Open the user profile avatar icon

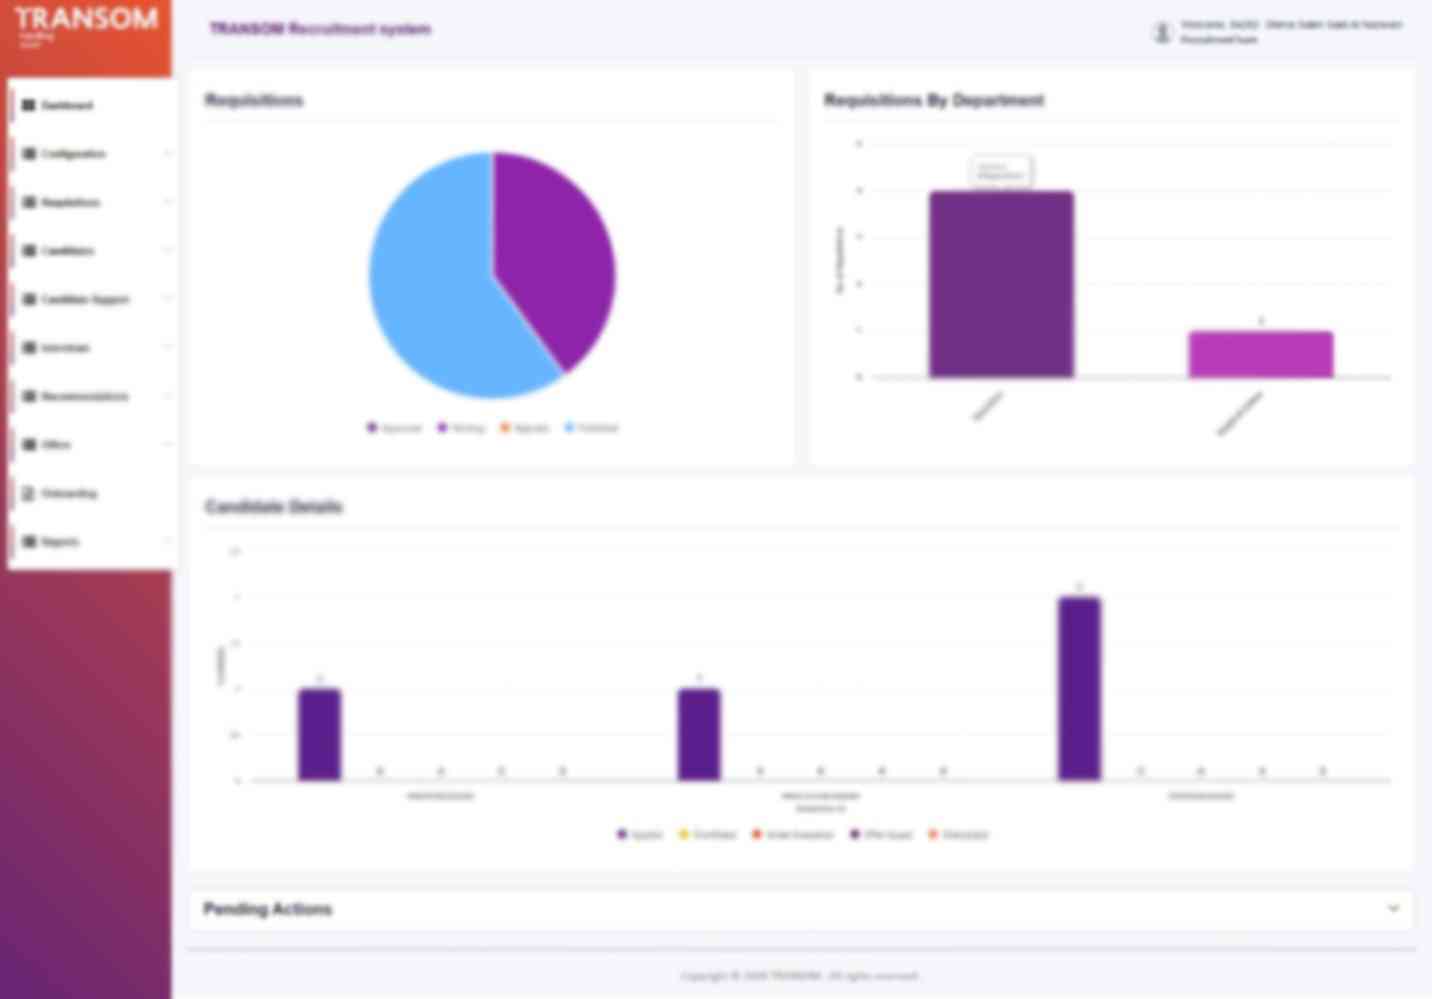click(1162, 32)
